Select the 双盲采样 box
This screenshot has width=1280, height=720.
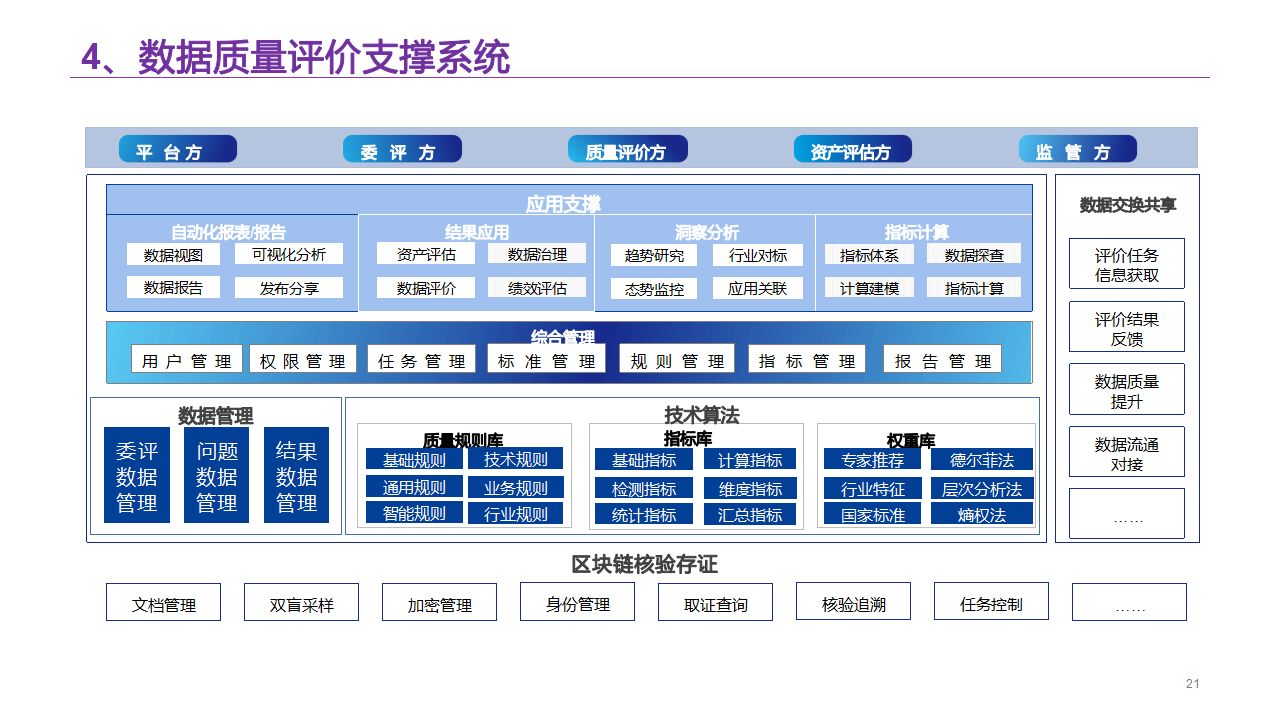tap(301, 603)
